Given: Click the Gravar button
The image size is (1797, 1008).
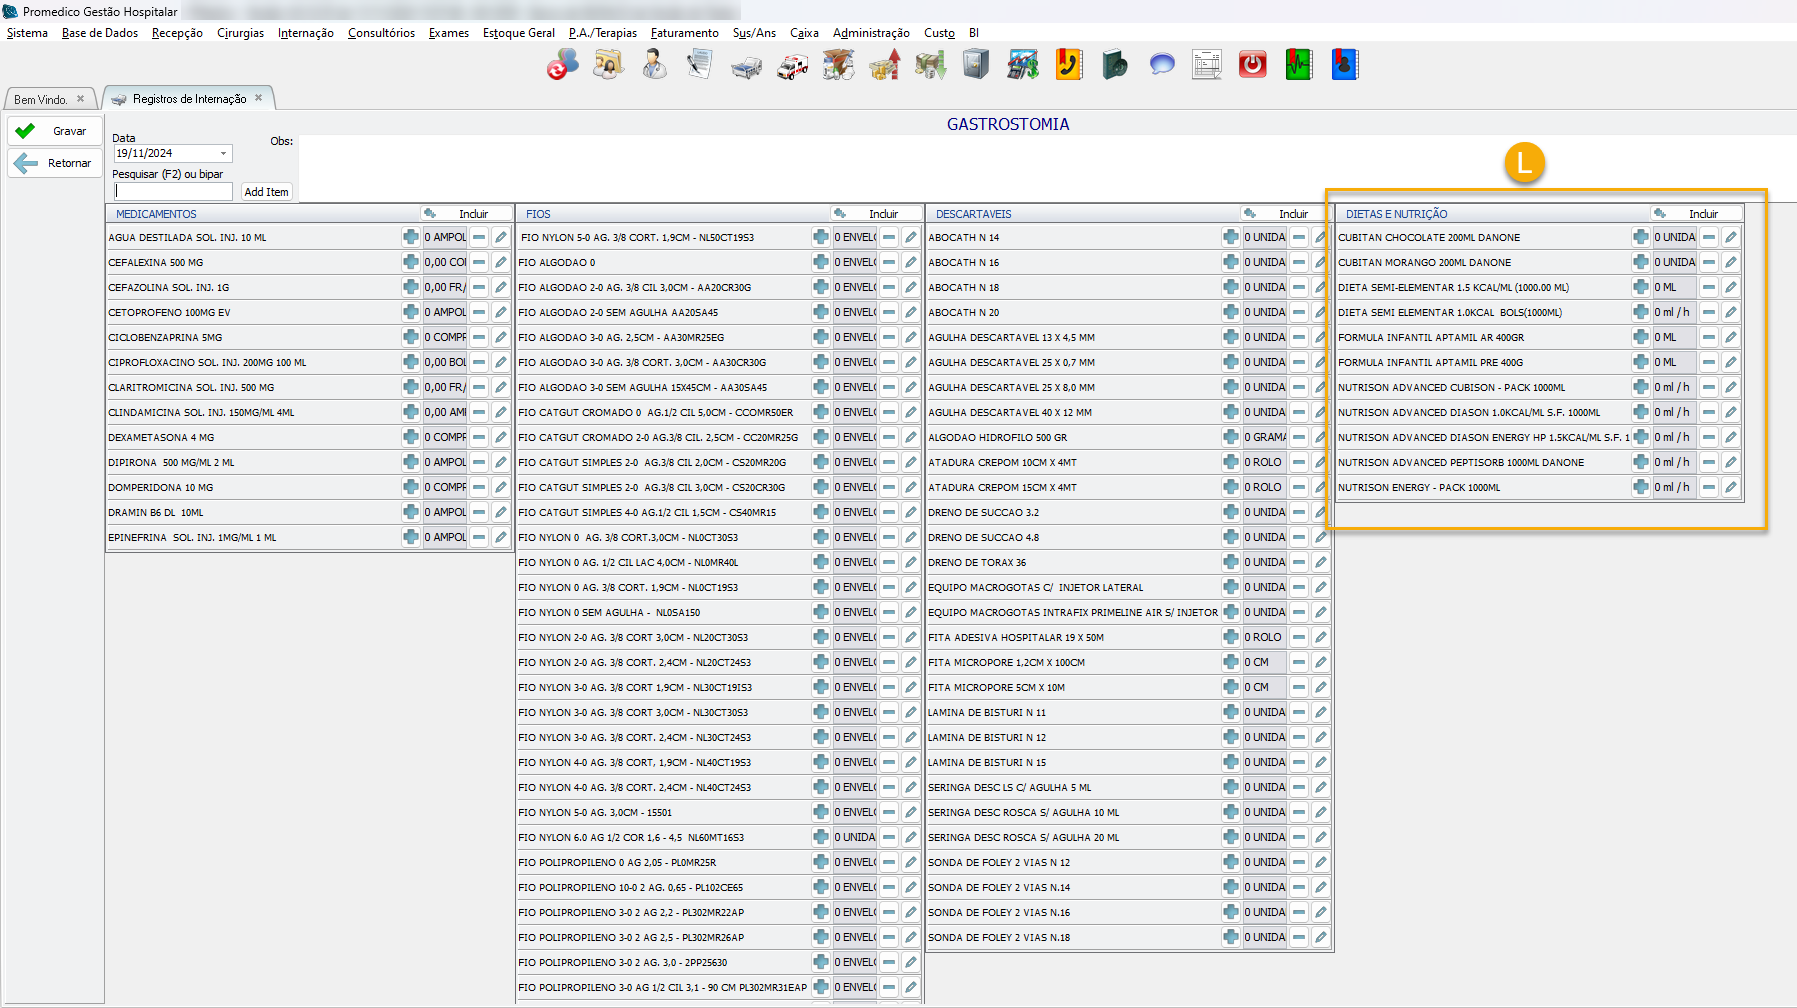Looking at the screenshot, I should pos(56,131).
